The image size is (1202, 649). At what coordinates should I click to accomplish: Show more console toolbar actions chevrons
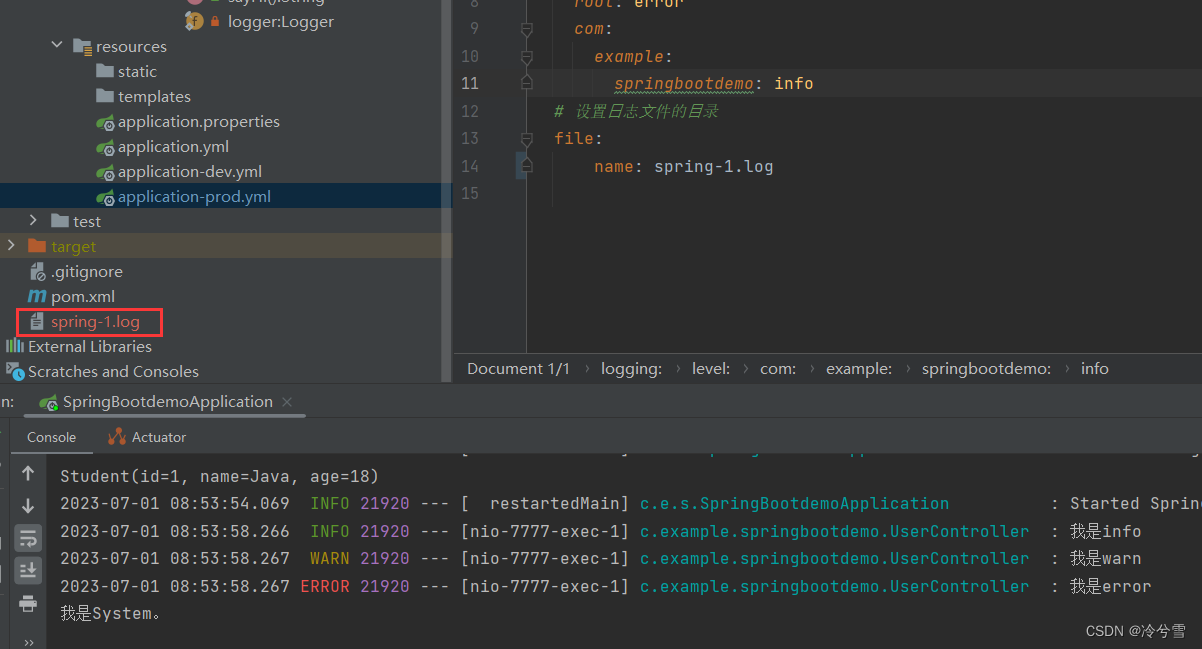28,642
